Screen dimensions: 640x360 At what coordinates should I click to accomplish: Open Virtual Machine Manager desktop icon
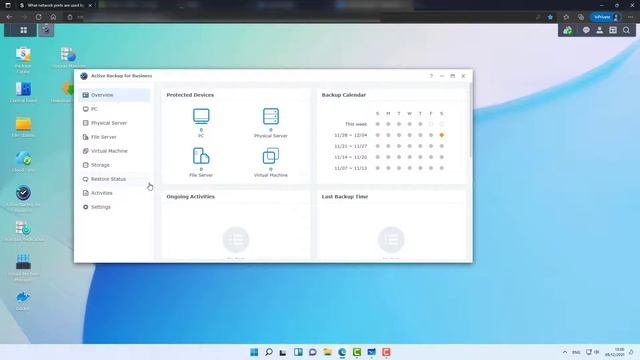pyautogui.click(x=23, y=267)
